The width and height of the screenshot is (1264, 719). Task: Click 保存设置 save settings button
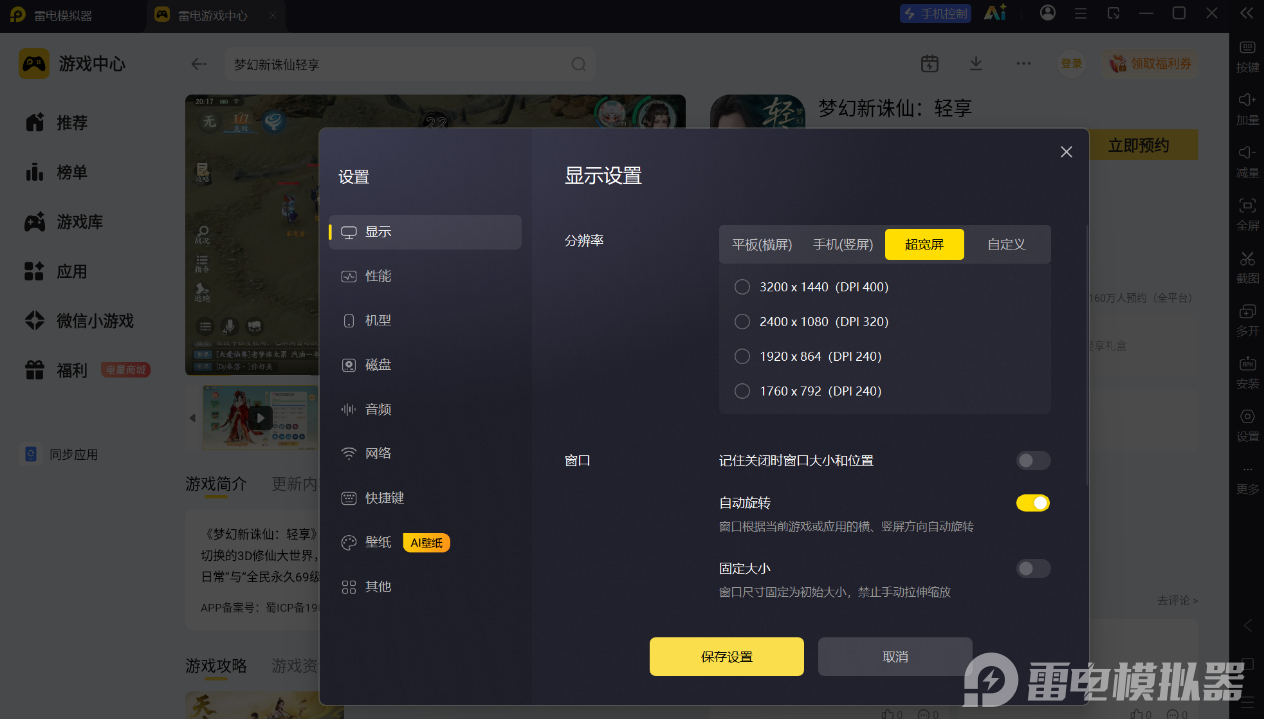click(727, 657)
